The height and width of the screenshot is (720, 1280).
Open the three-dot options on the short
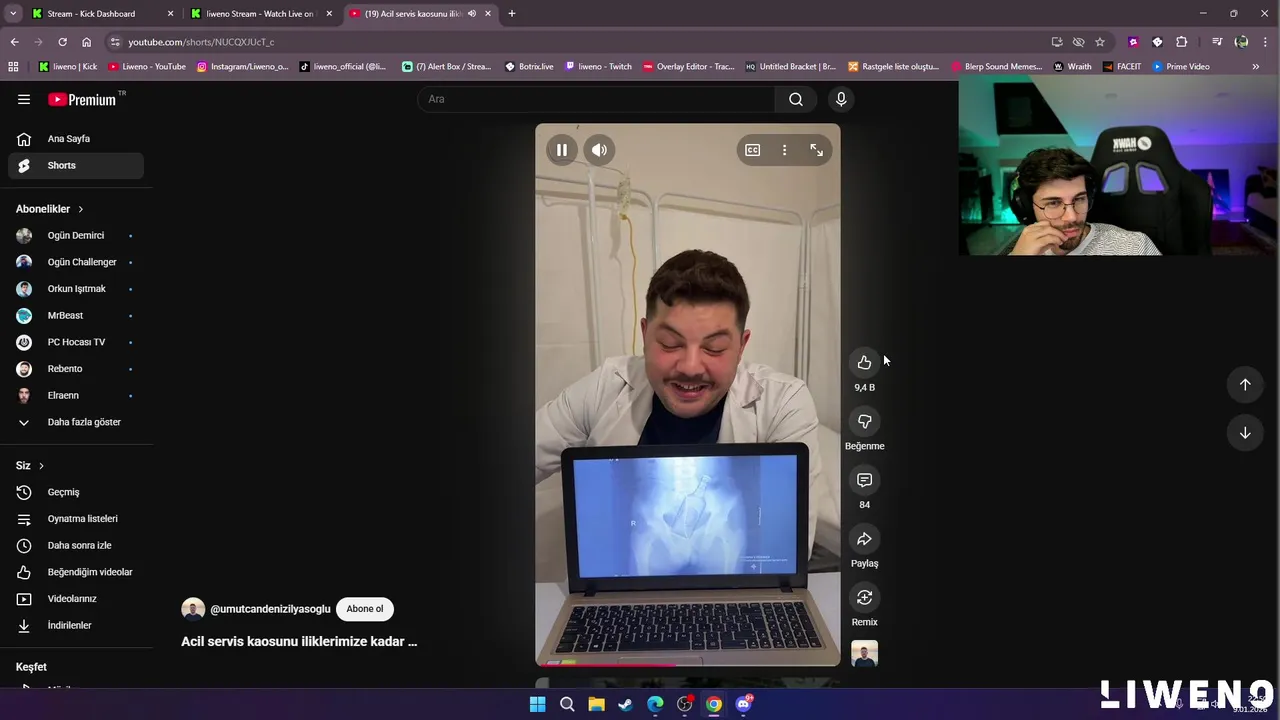[784, 150]
